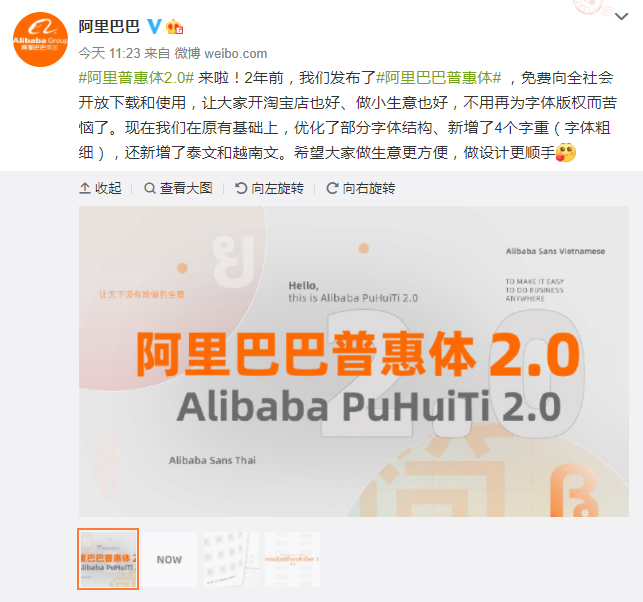This screenshot has height=602, width=643.
Task: Click the collapse arrow icon beside 收起
Action: [x=85, y=188]
